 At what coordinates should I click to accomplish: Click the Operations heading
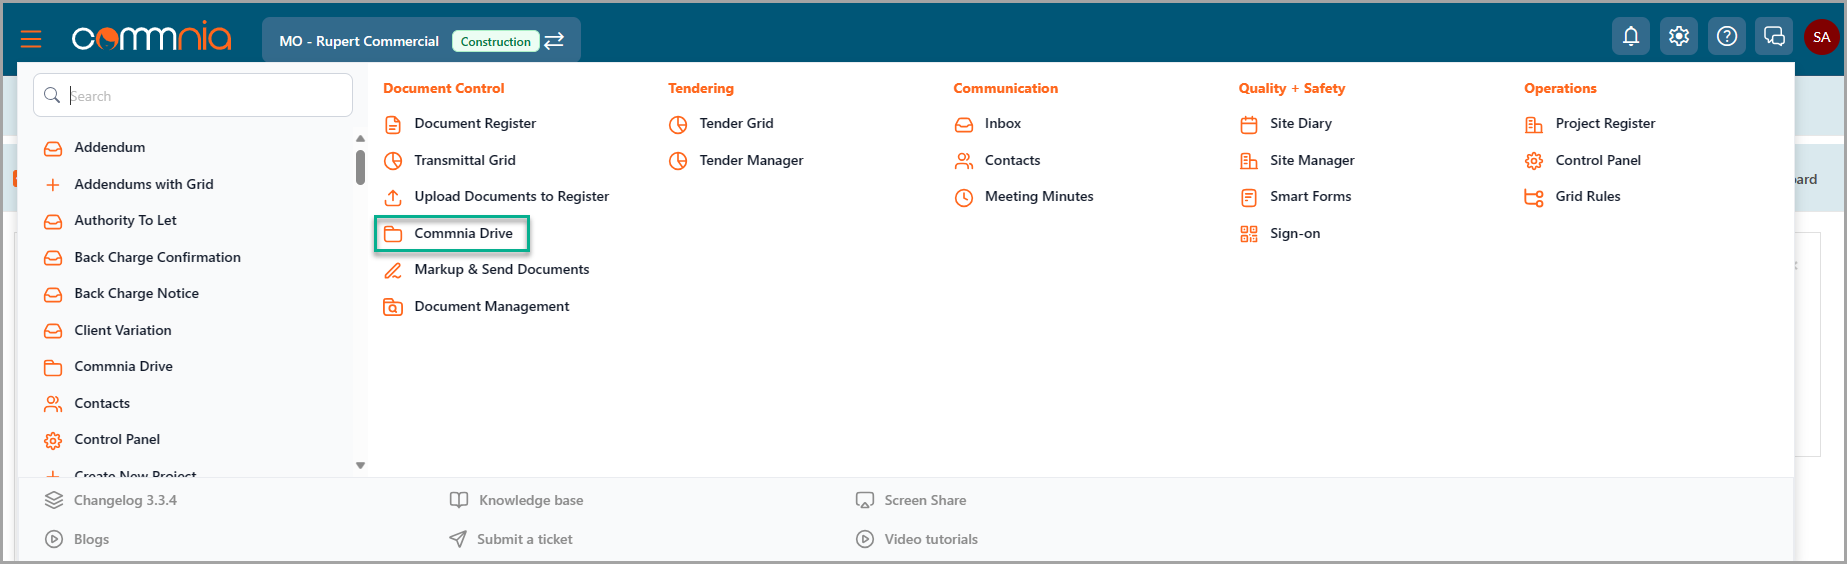pos(1560,88)
